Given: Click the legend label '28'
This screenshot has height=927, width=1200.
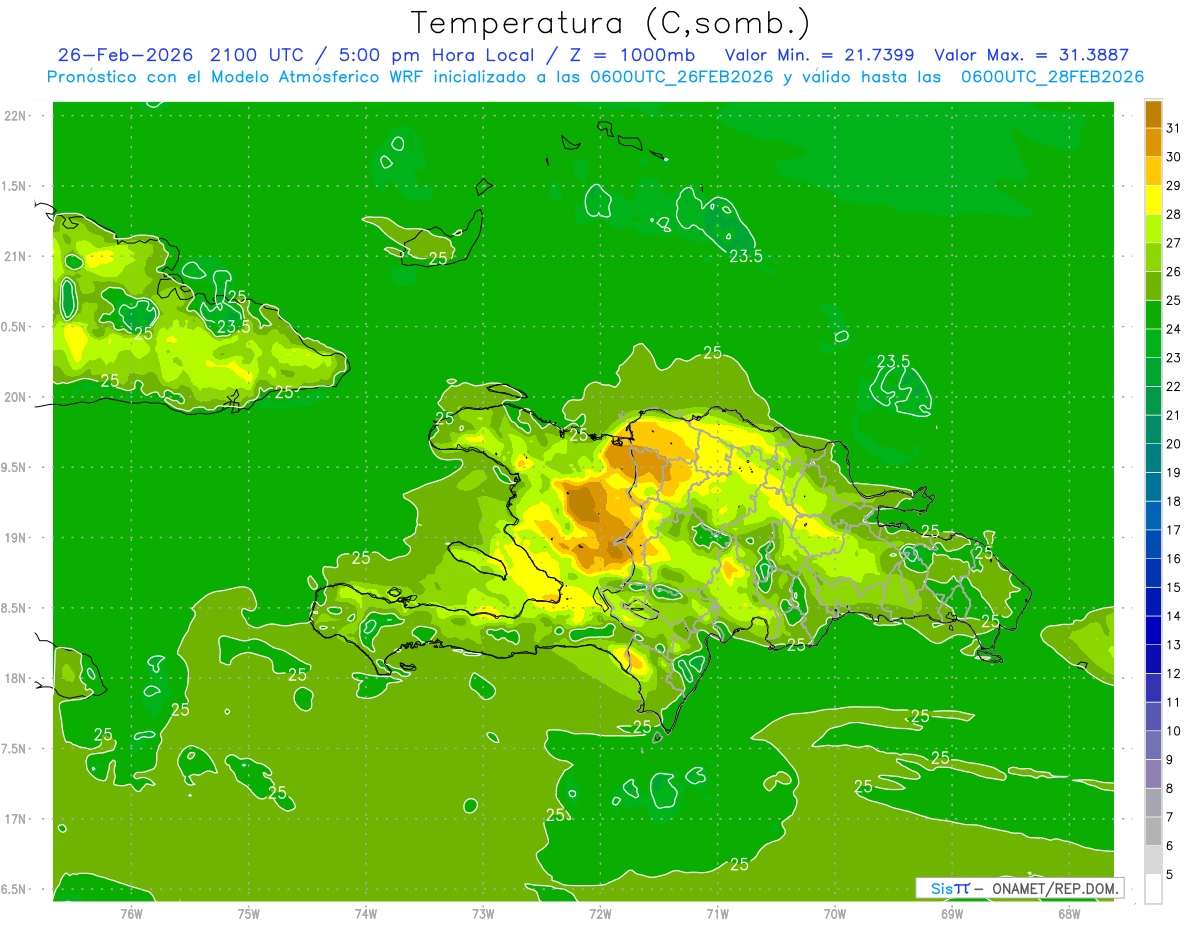Looking at the screenshot, I should (x=1174, y=214).
